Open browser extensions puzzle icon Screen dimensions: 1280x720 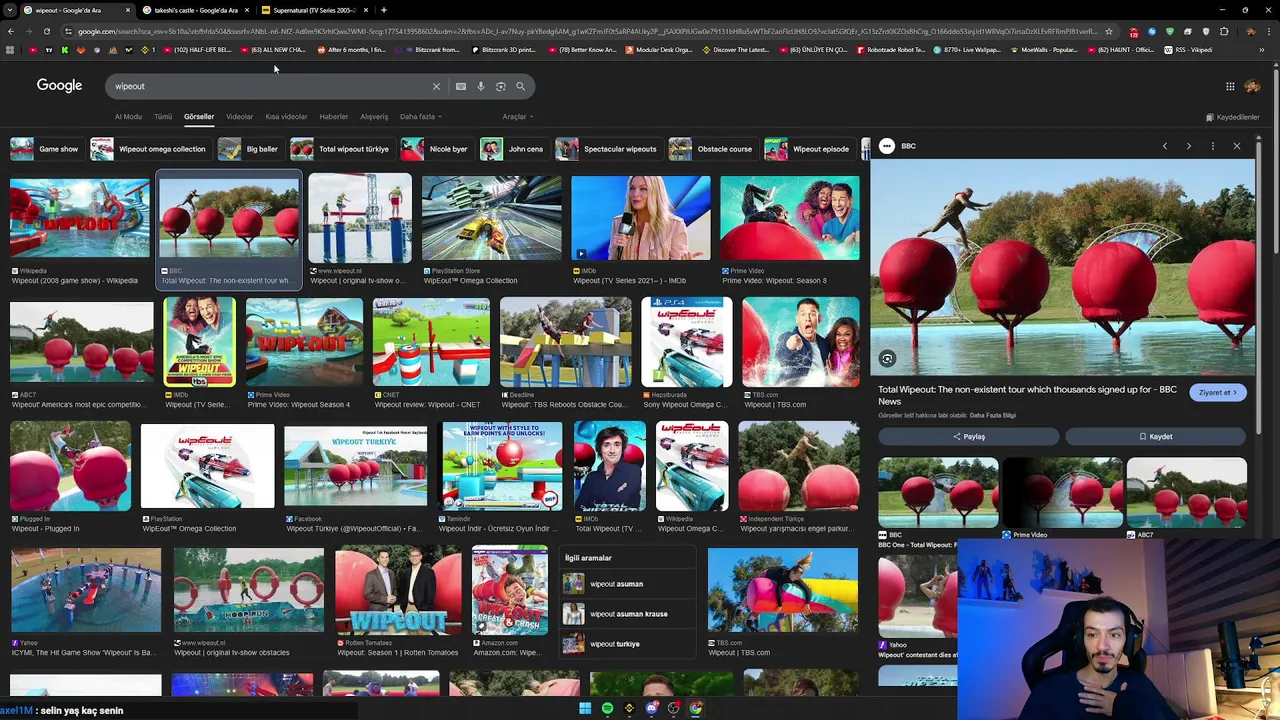coord(1224,31)
